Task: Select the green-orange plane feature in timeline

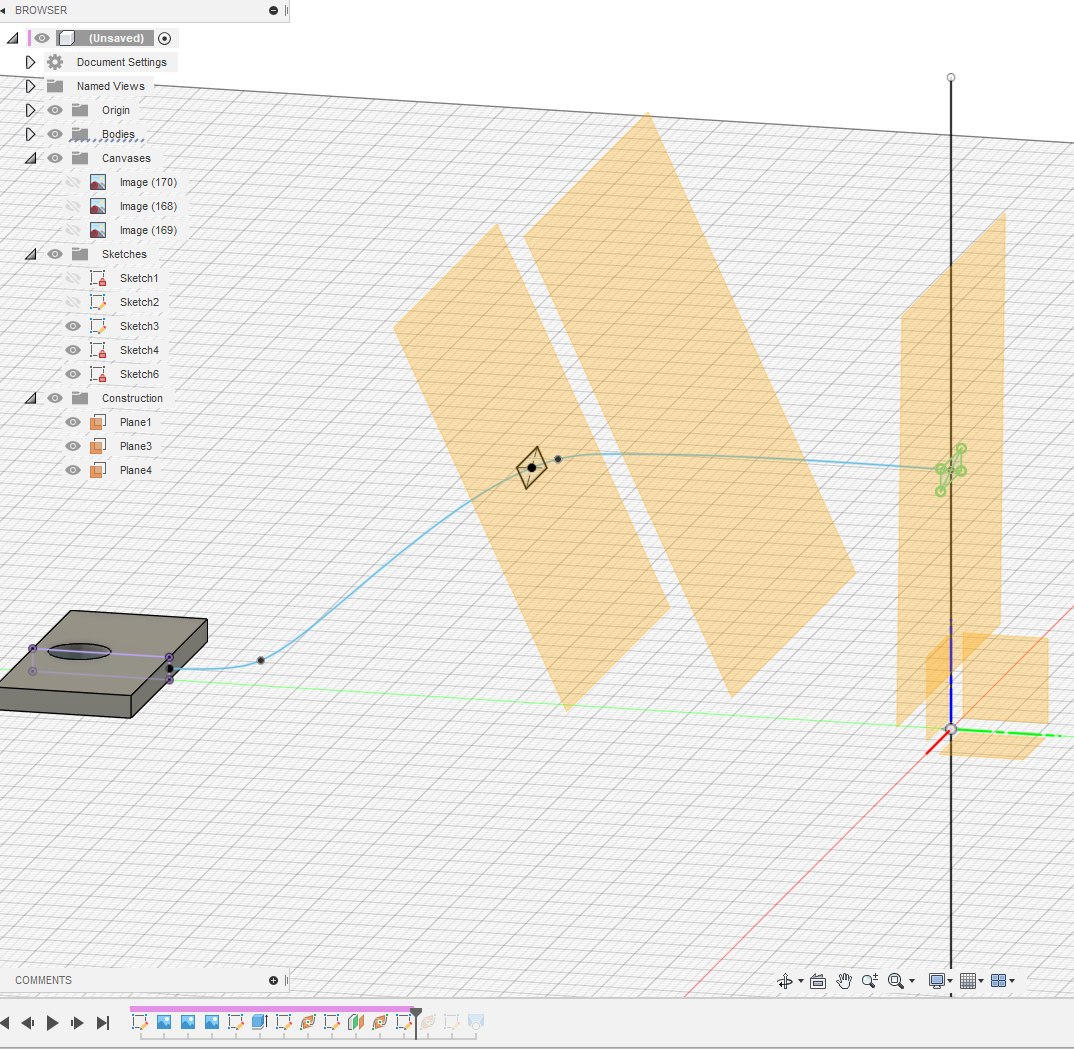Action: pos(355,1022)
